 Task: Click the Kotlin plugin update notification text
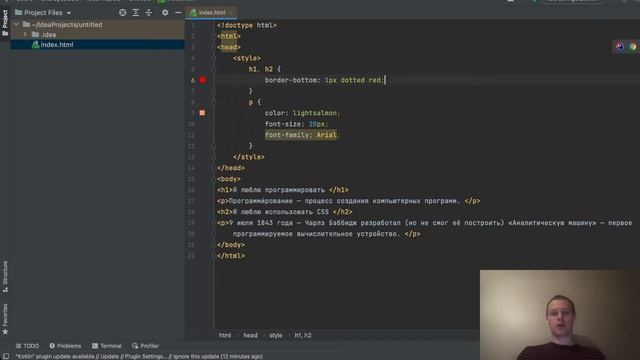139,356
